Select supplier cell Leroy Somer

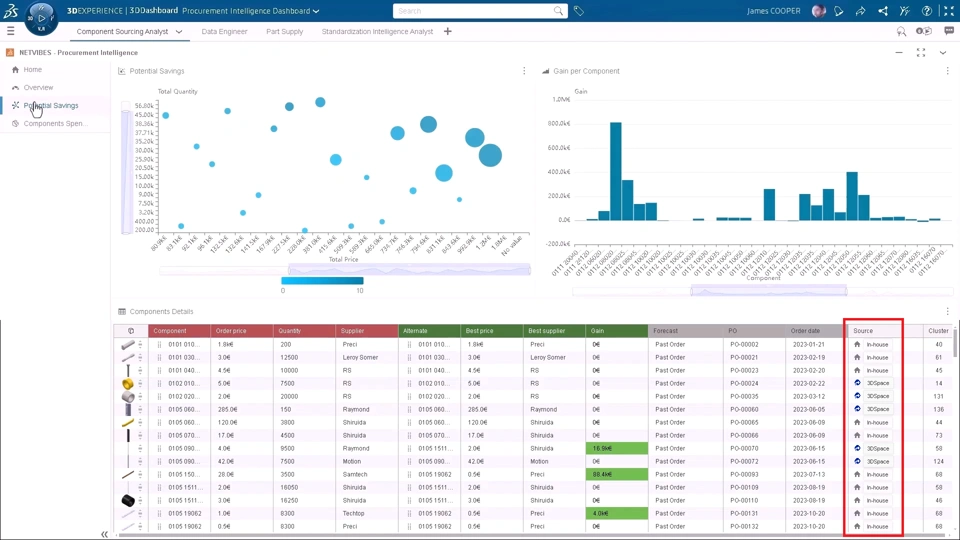(366, 358)
